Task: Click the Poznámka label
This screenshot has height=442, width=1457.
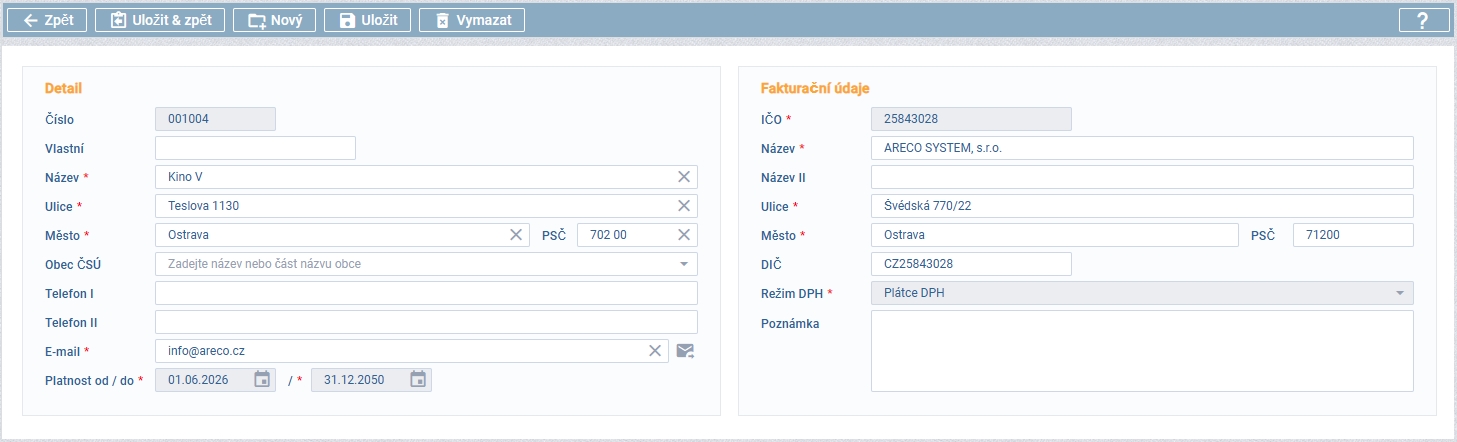Action: tap(790, 323)
